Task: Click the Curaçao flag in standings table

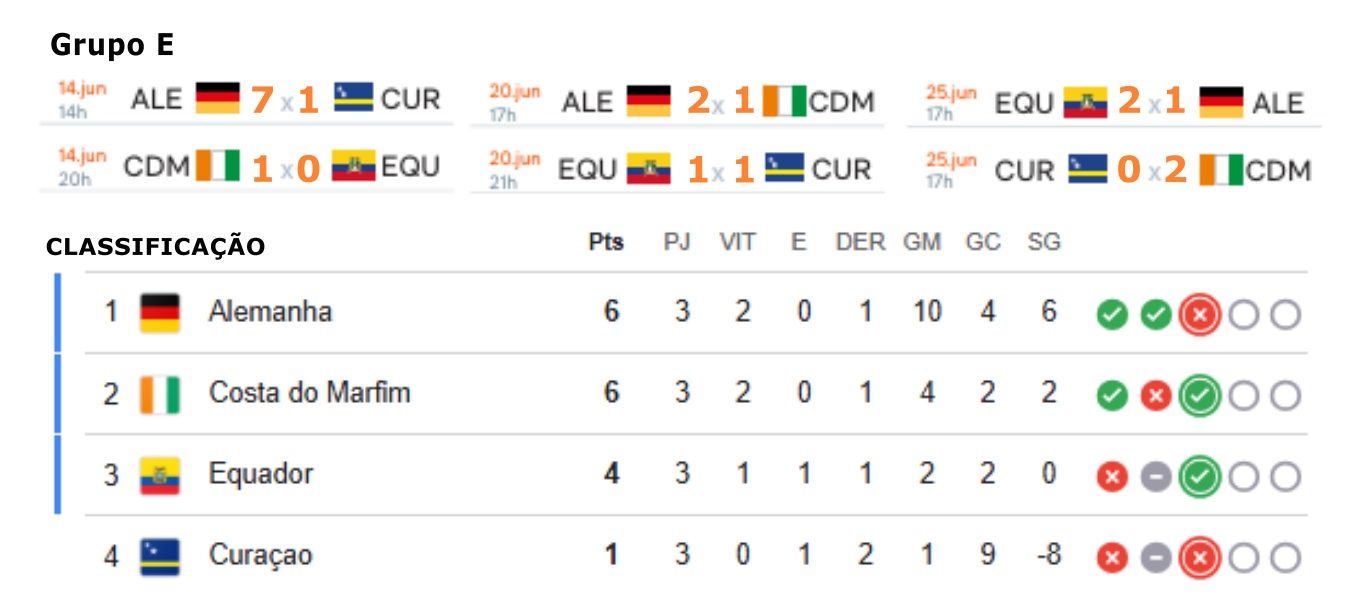Action: point(159,557)
